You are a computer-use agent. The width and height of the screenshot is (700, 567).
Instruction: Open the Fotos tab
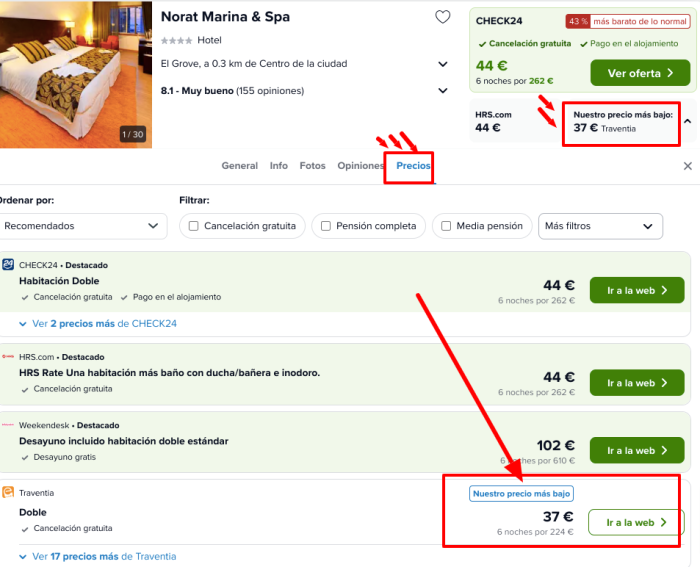tap(312, 166)
